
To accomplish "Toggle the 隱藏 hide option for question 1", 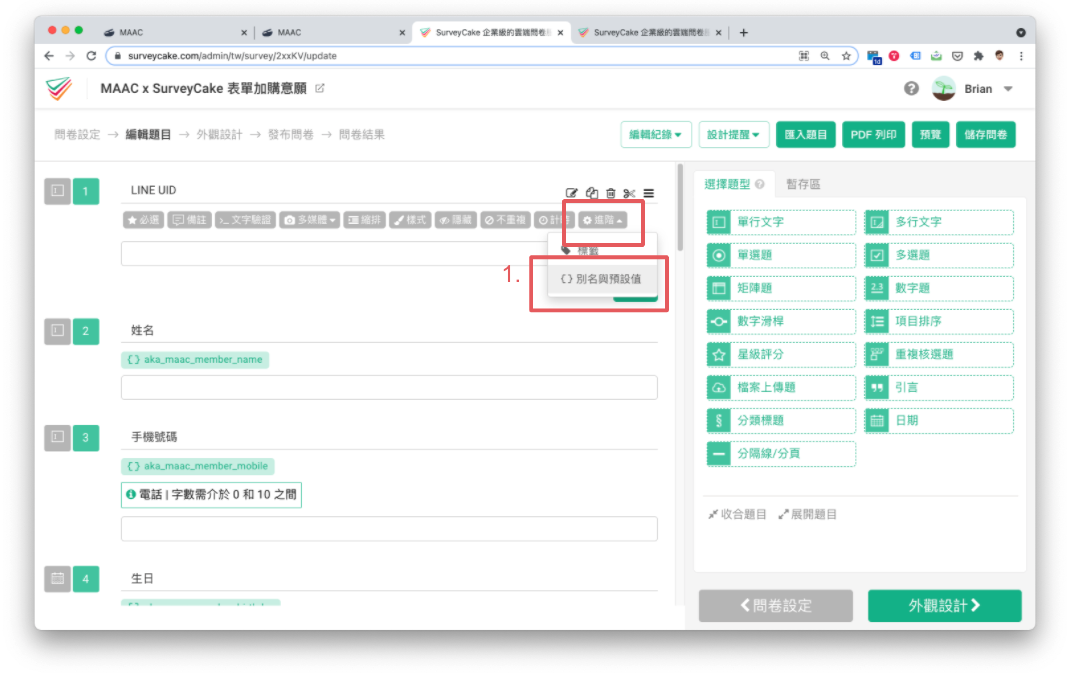I will (456, 221).
